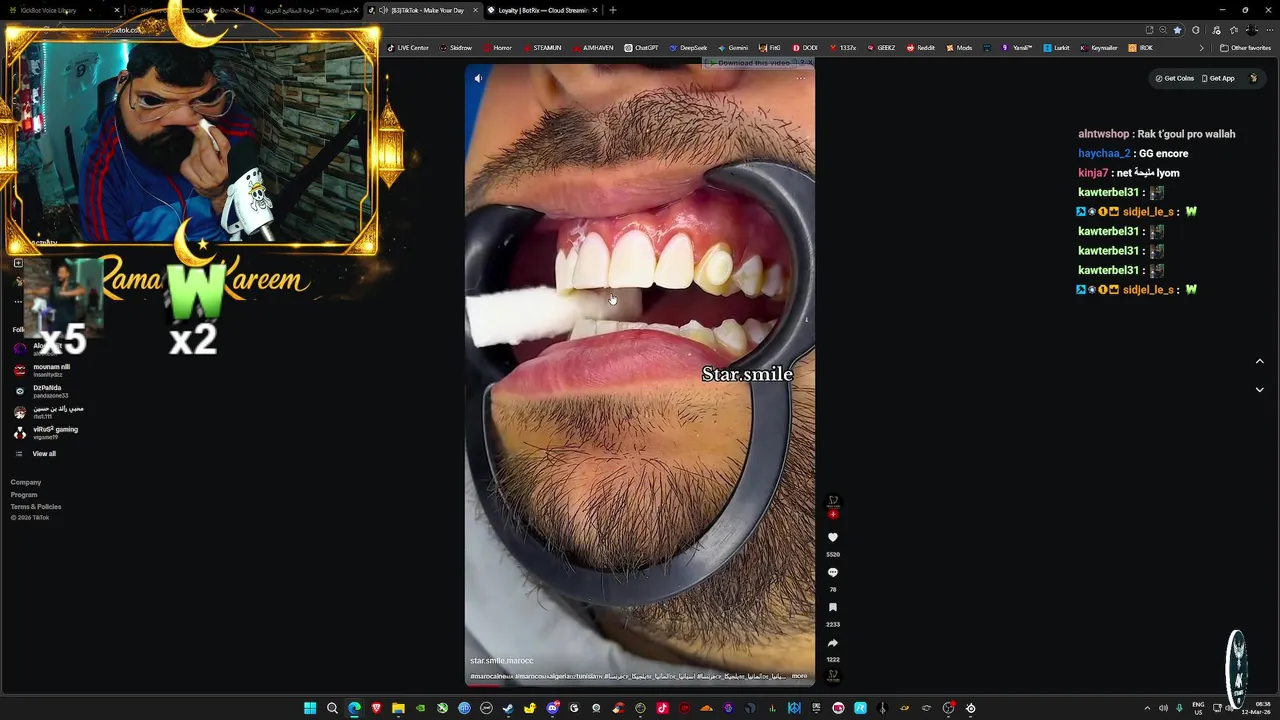
Task: Open Microsoft Edge from the taskbar
Action: (354, 708)
